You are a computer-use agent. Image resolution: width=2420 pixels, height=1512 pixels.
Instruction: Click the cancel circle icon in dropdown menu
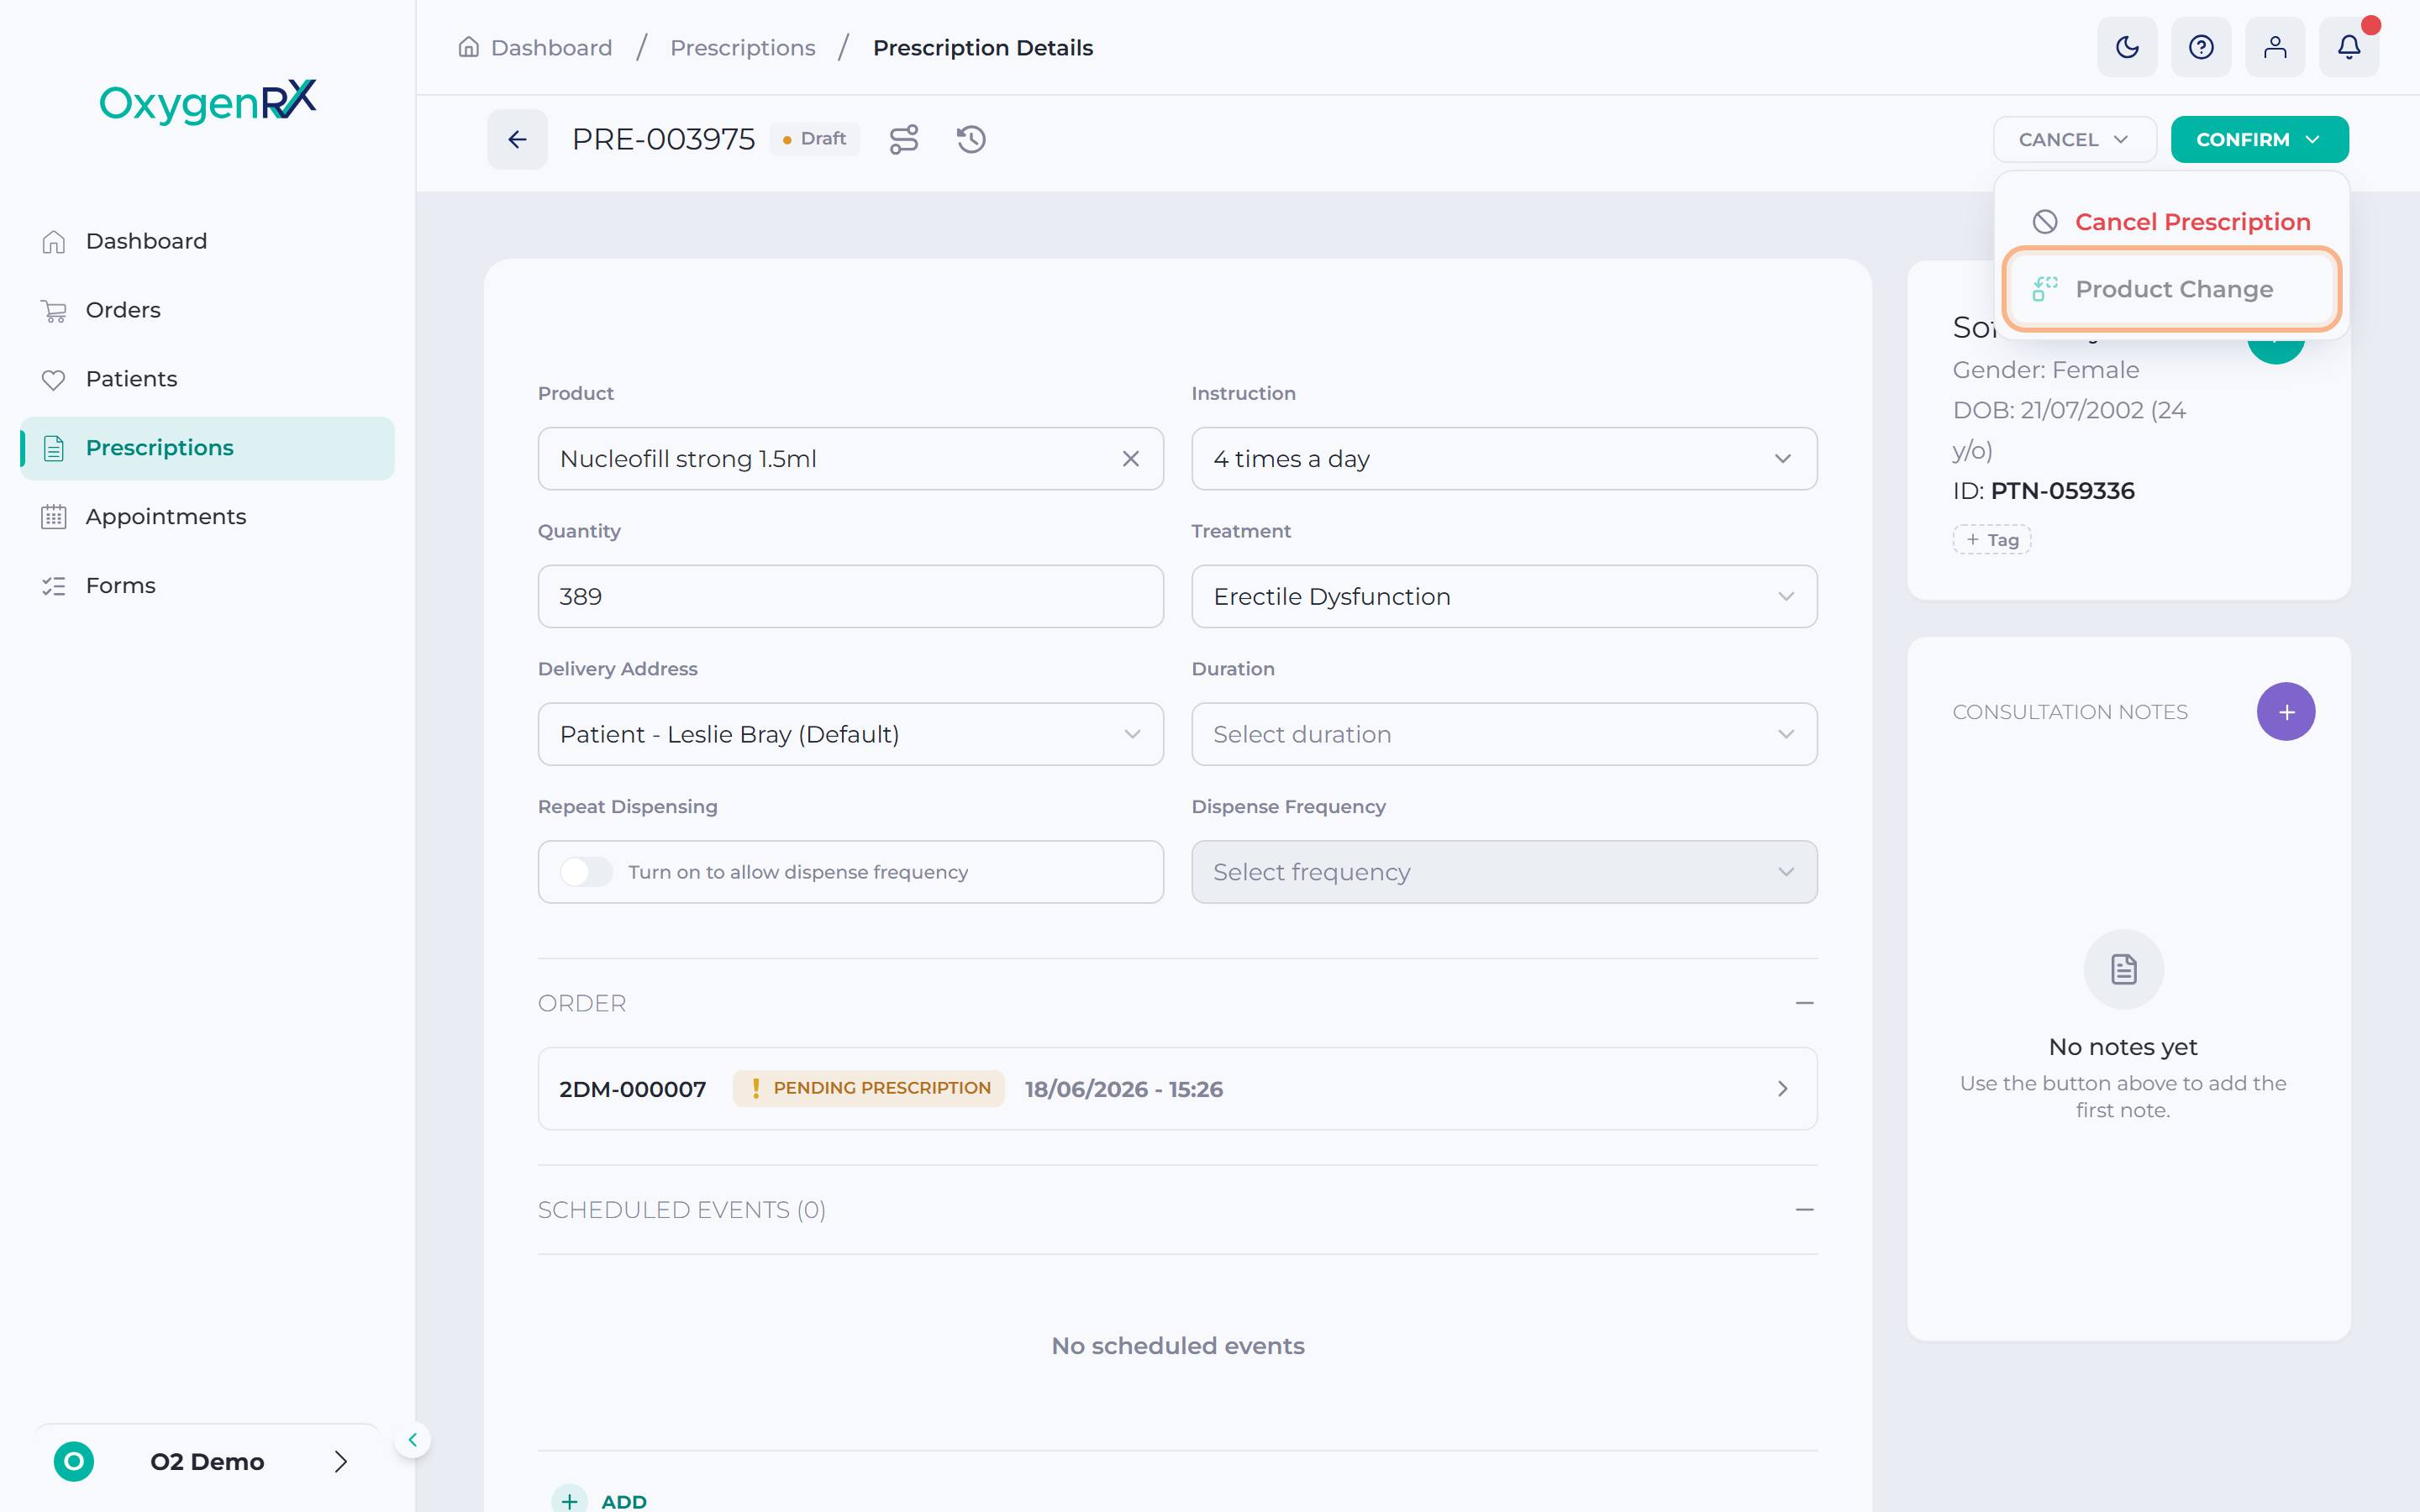pyautogui.click(x=2045, y=222)
